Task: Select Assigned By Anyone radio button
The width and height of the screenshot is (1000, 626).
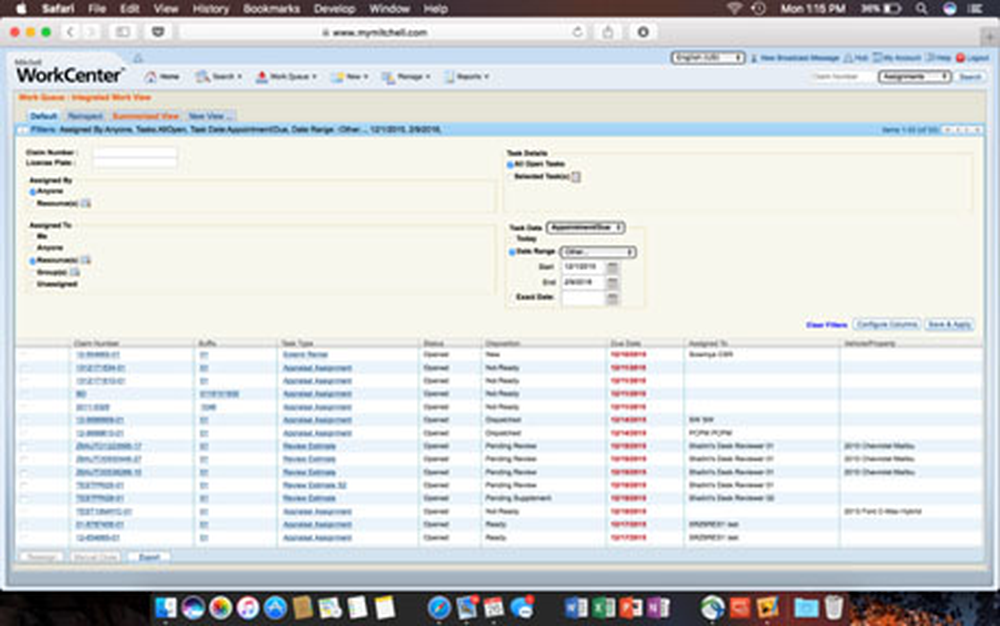Action: click(x=32, y=192)
